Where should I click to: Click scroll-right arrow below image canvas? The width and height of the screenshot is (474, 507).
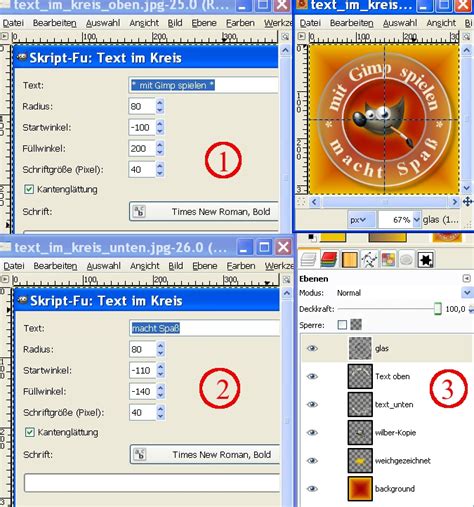pyautogui.click(x=454, y=202)
